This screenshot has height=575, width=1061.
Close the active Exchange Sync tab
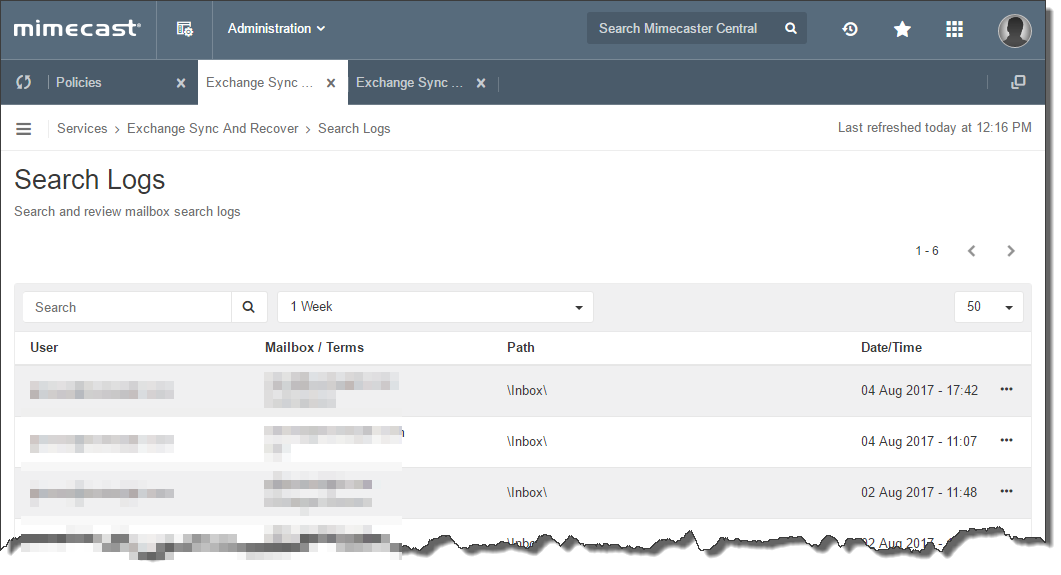331,83
